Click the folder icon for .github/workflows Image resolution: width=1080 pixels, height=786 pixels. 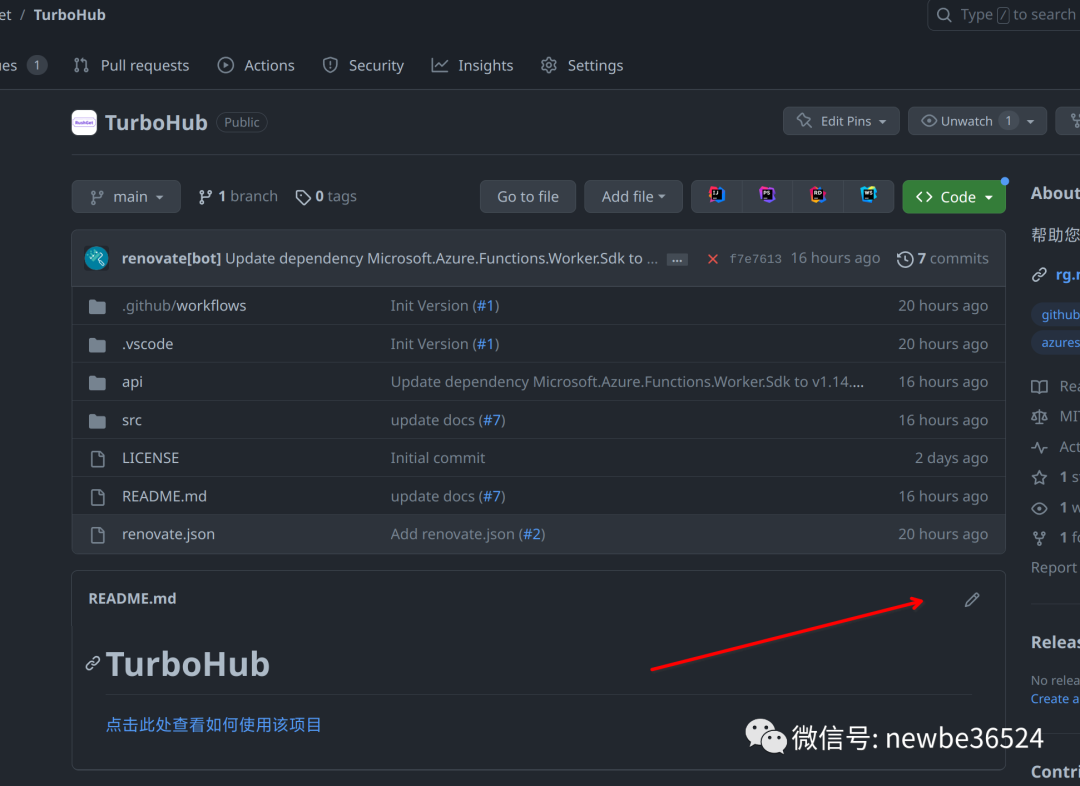[97, 307]
